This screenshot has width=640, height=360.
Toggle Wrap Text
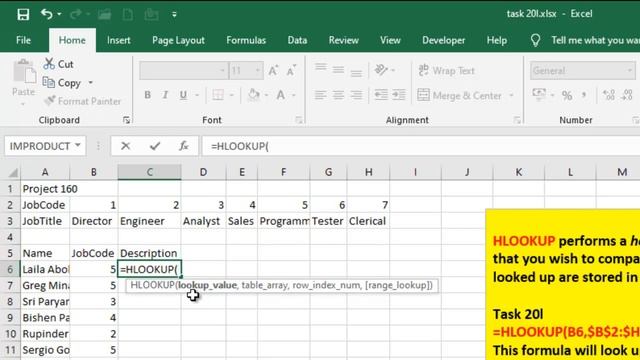447,71
